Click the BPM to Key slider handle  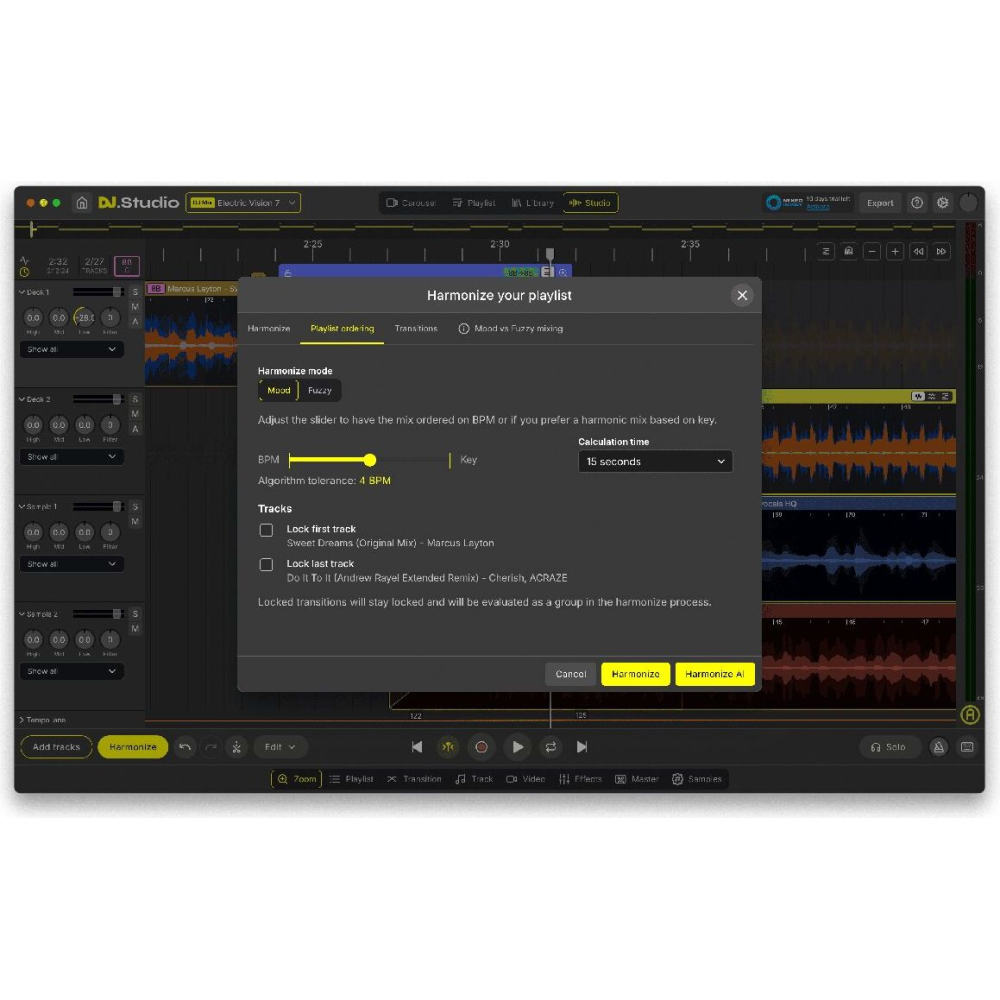[x=370, y=460]
